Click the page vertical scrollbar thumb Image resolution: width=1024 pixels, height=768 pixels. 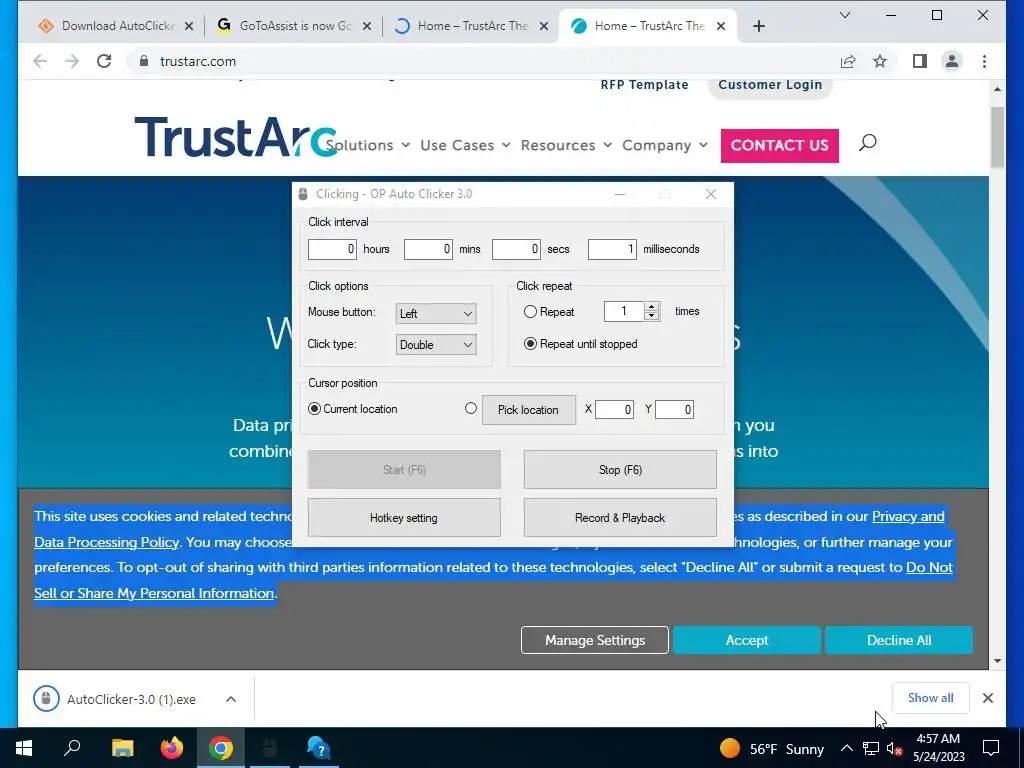pyautogui.click(x=997, y=136)
